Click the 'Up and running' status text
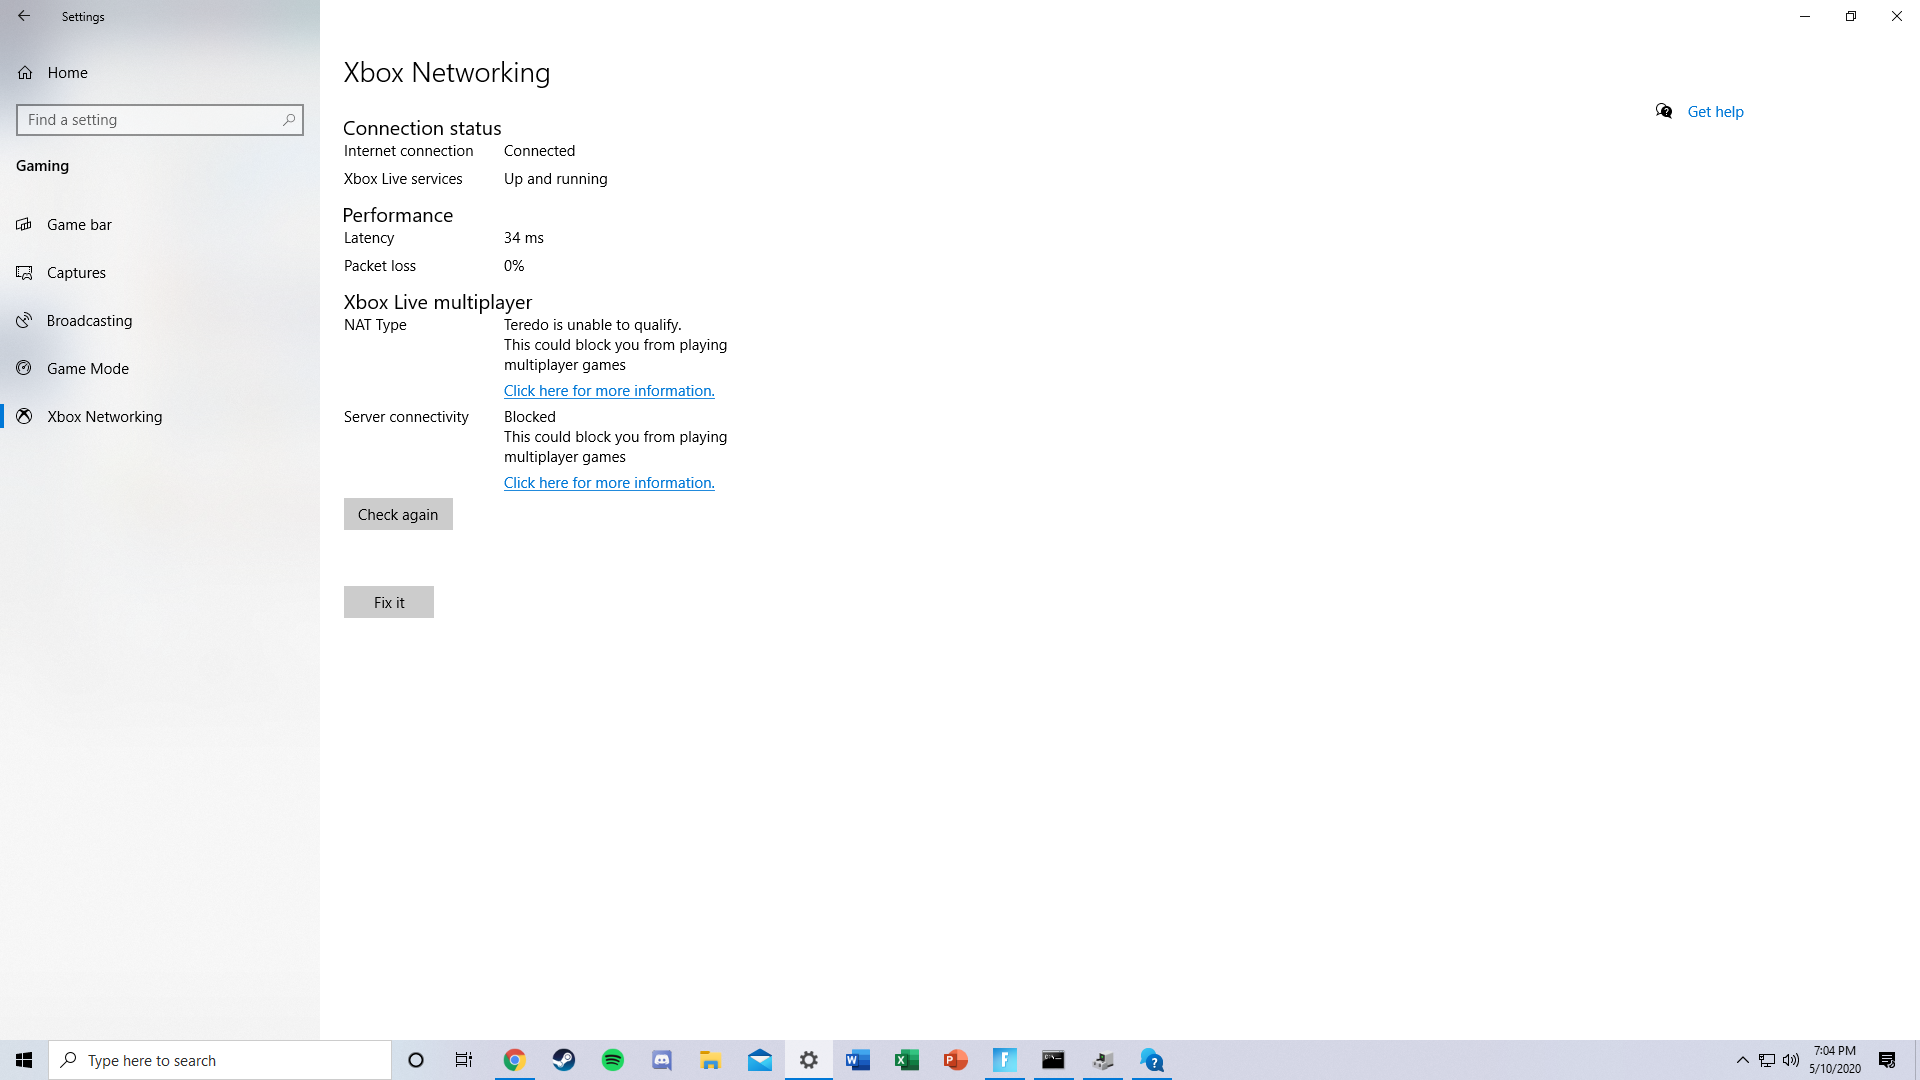The height and width of the screenshot is (1080, 1920). [555, 179]
